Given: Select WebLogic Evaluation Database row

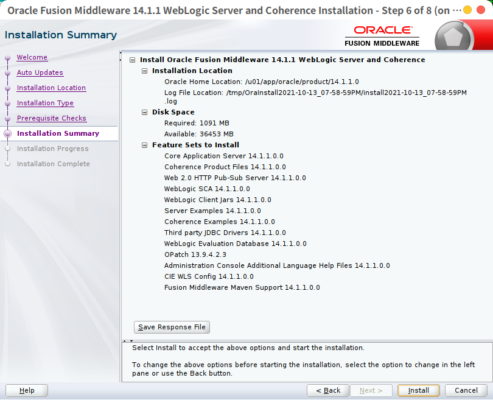Looking at the screenshot, I should click(x=235, y=244).
